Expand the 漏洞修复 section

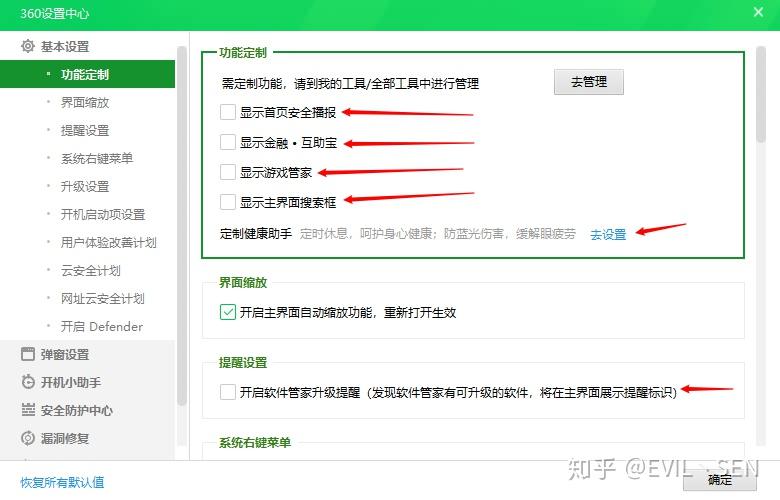[x=65, y=438]
